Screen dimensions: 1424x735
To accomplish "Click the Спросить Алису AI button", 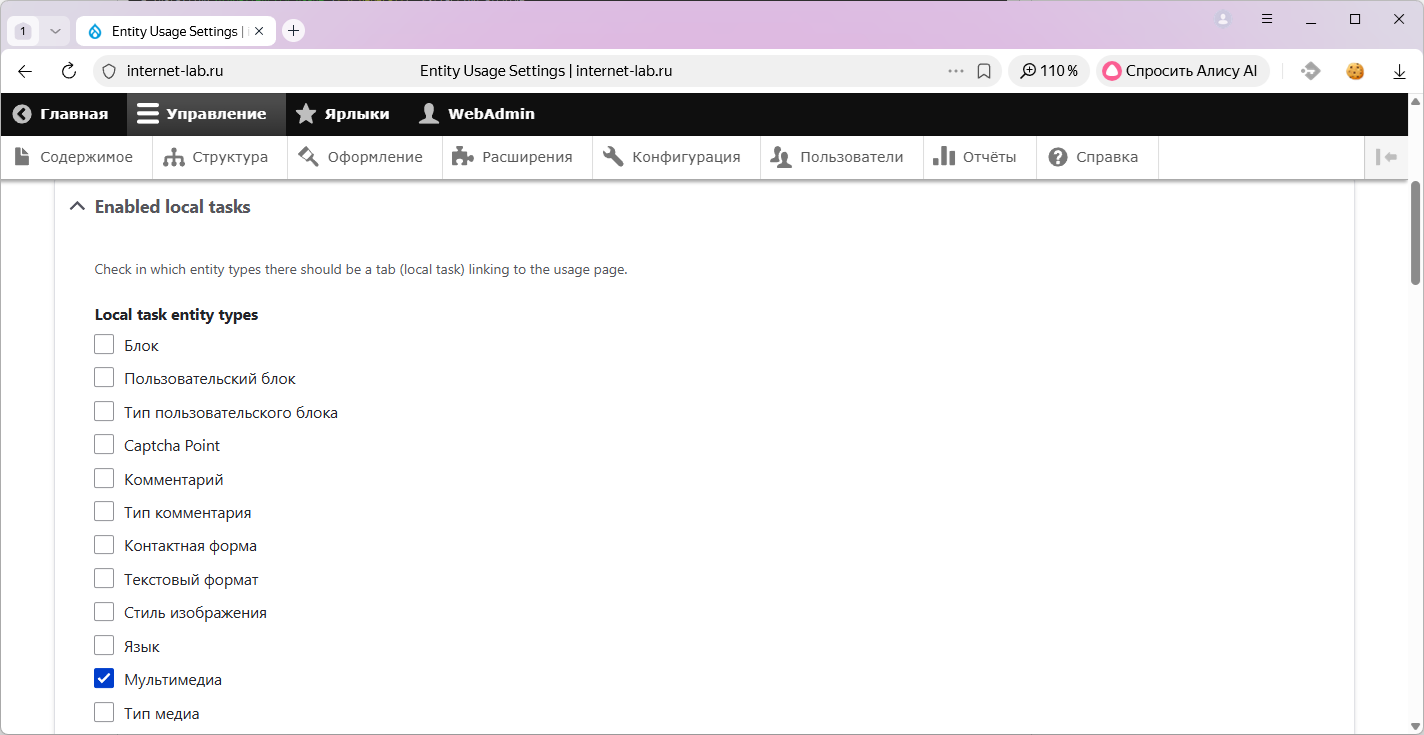I will tap(1182, 71).
